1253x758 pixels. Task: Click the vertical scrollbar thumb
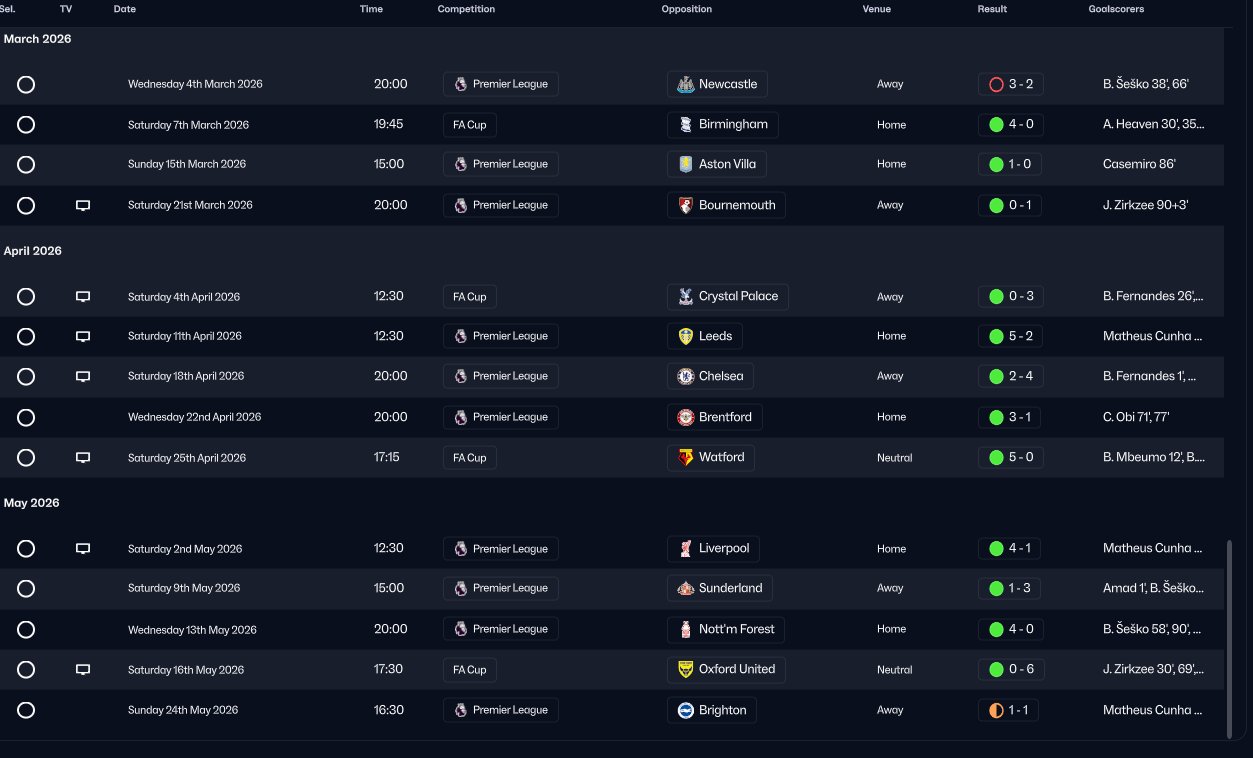pos(1230,639)
